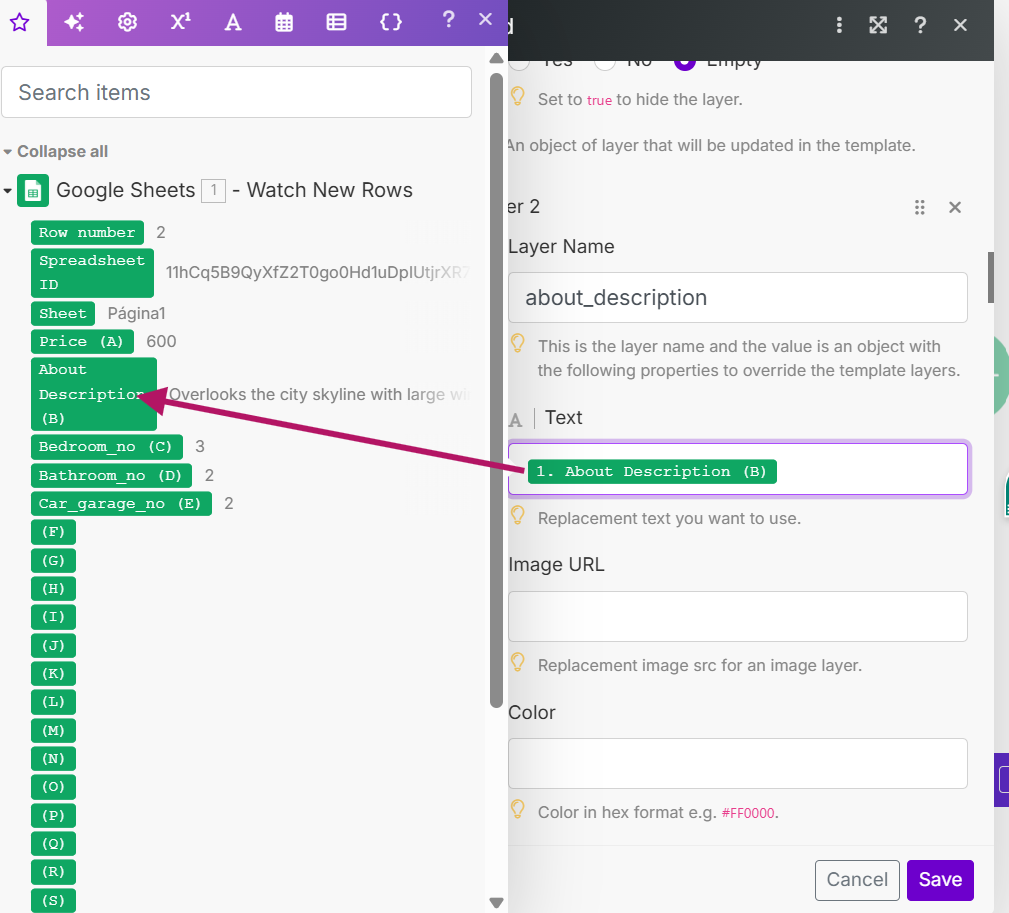1009x913 pixels.
Task: Open text functions A tab
Action: click(233, 23)
